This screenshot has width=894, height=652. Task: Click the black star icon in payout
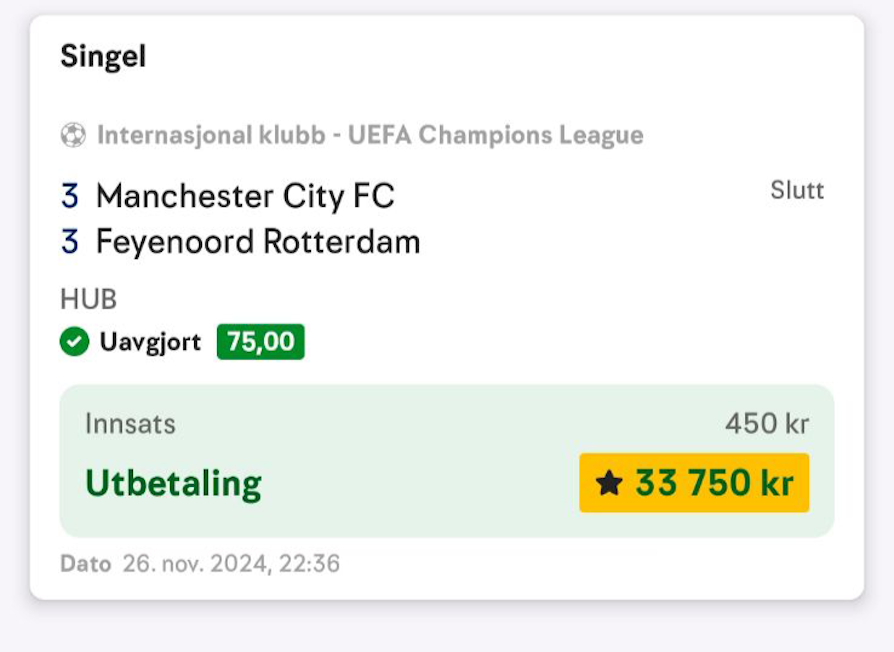pos(609,483)
